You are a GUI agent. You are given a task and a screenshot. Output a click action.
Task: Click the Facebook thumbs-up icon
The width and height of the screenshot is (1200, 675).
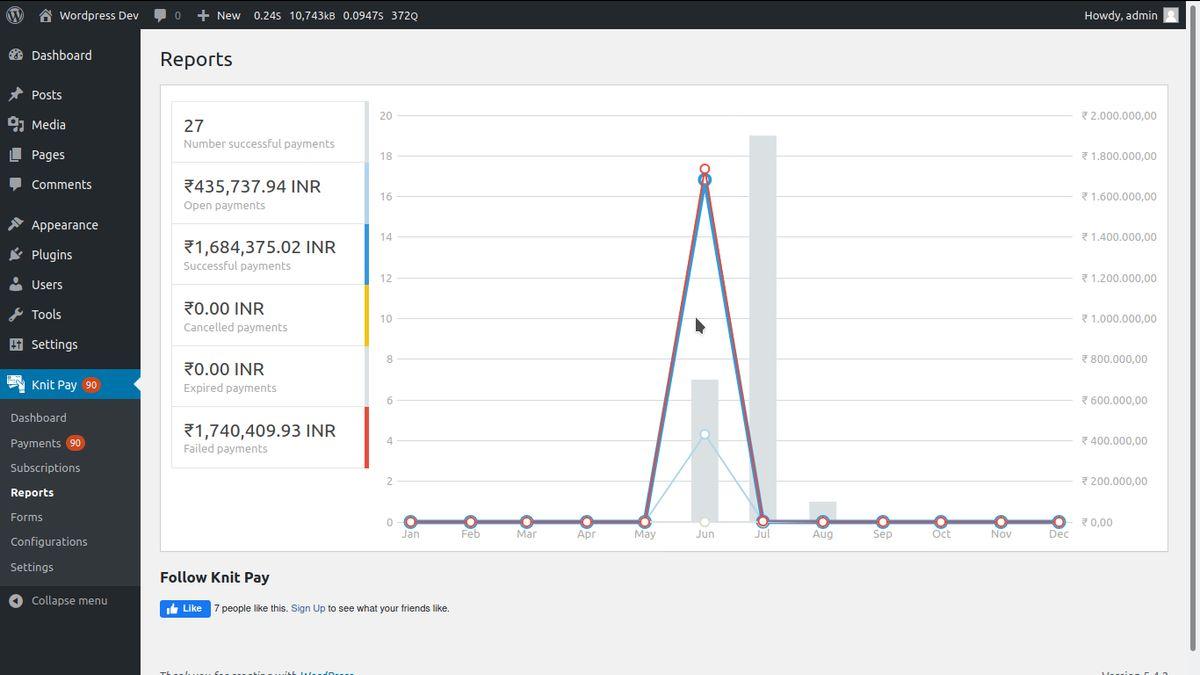pyautogui.click(x=172, y=609)
